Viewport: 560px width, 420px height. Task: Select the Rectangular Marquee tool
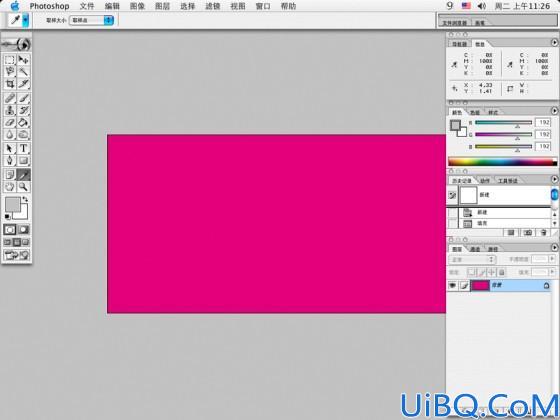coord(10,60)
